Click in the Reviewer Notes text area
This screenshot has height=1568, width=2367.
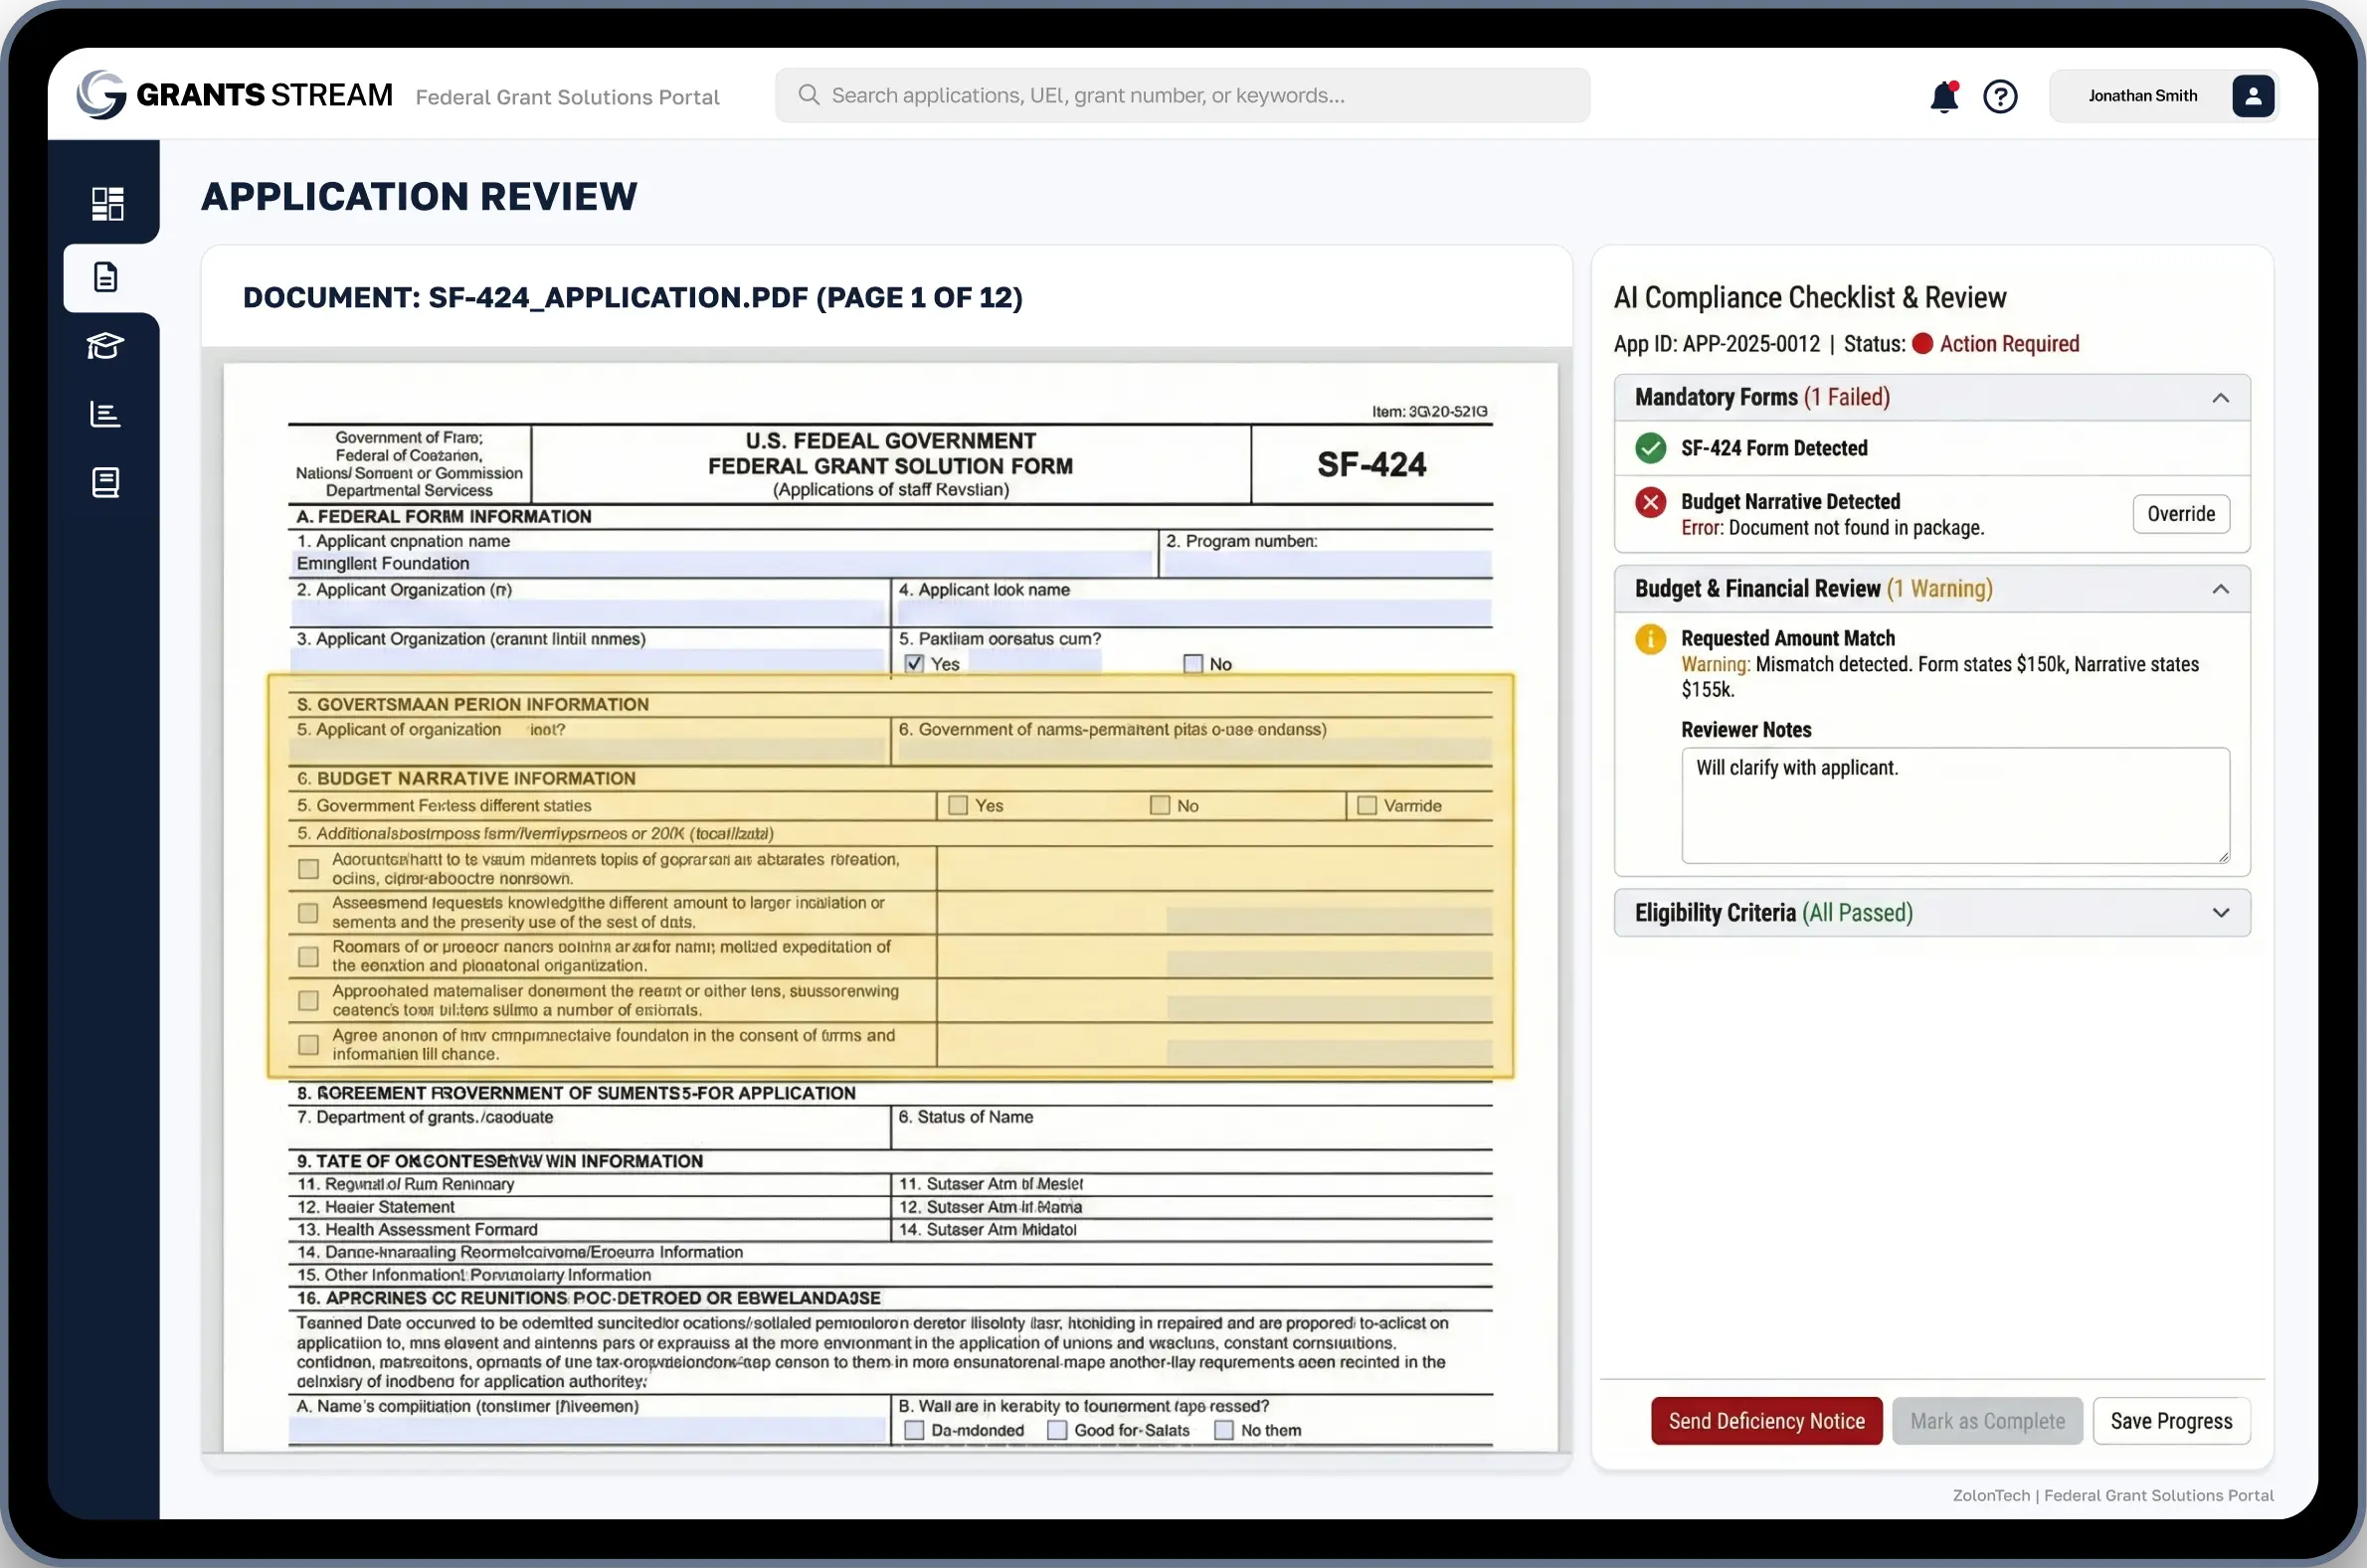click(x=1954, y=806)
